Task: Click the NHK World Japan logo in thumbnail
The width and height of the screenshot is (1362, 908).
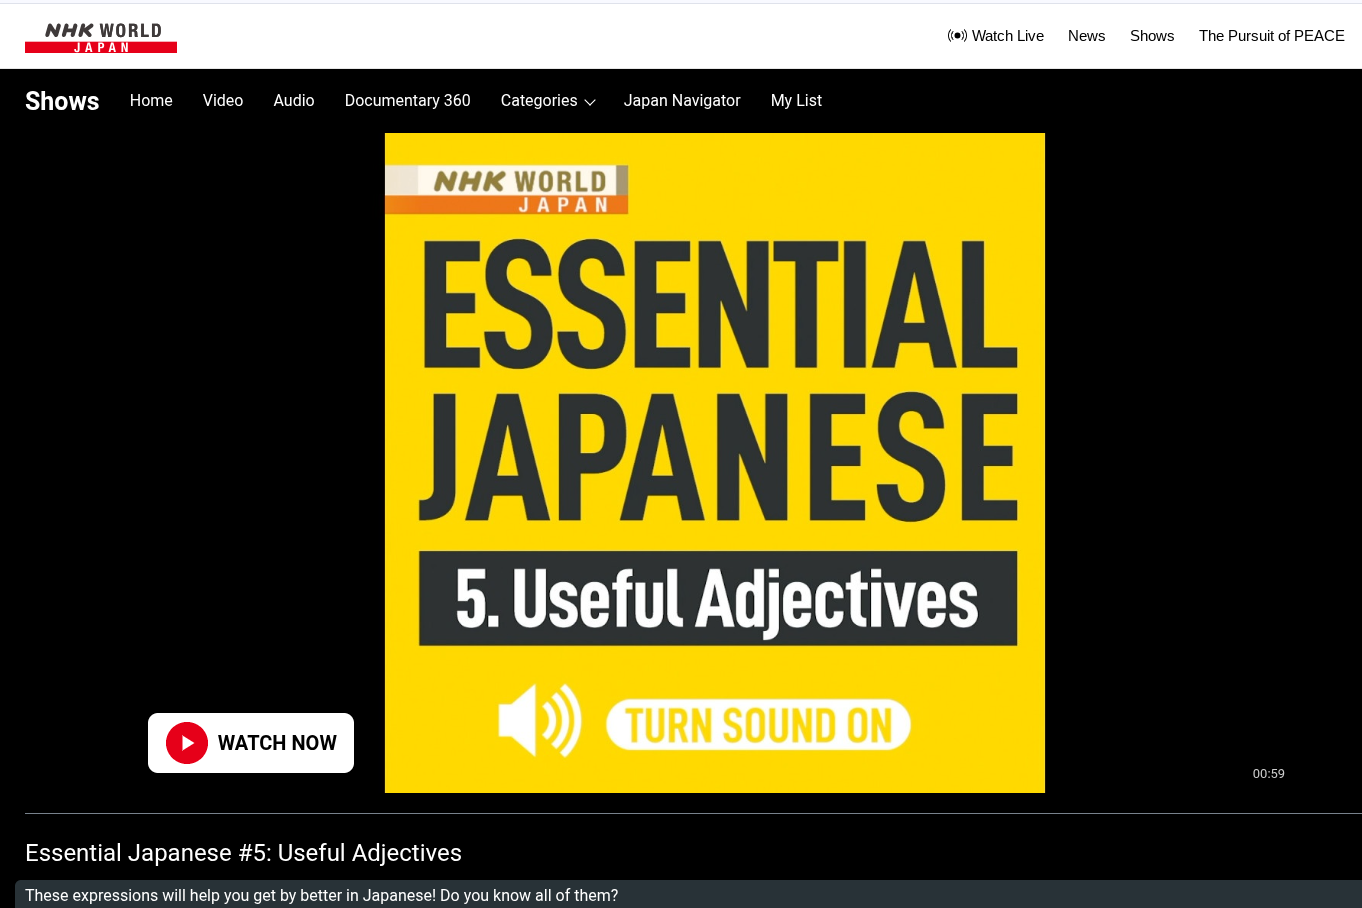Action: tap(507, 190)
